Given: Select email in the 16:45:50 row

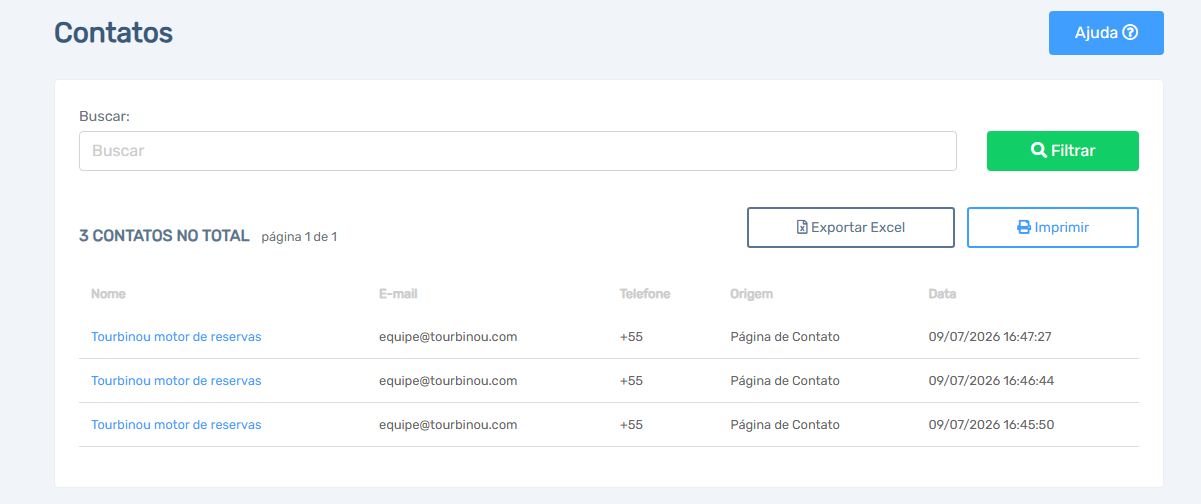Looking at the screenshot, I should 448,425.
